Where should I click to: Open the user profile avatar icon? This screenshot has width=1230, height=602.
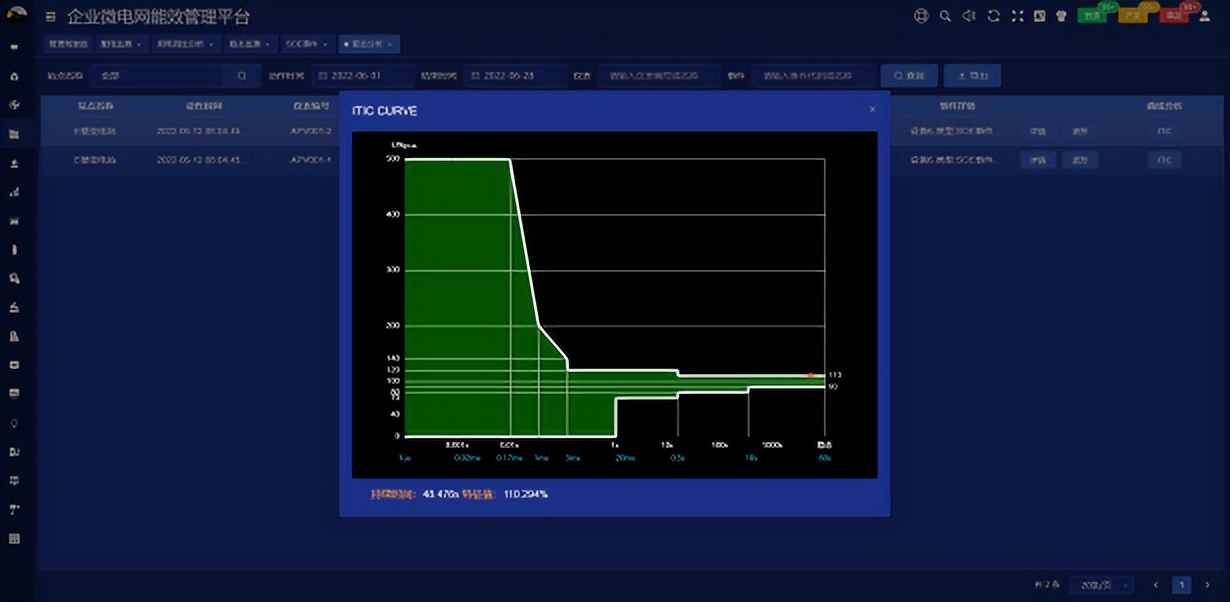pos(1206,16)
